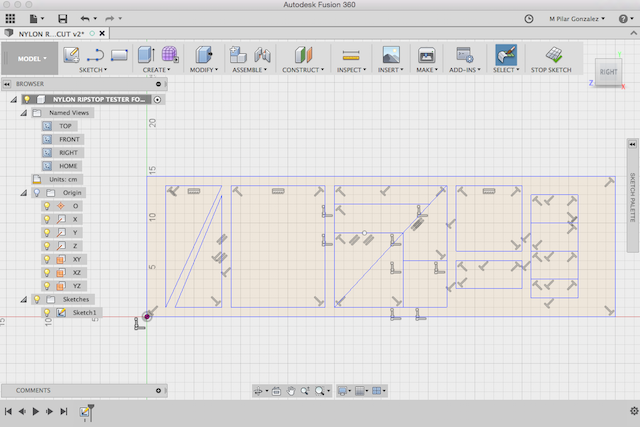The image size is (640, 427).
Task: Click the RIGHT face of view cube
Action: tap(607, 70)
